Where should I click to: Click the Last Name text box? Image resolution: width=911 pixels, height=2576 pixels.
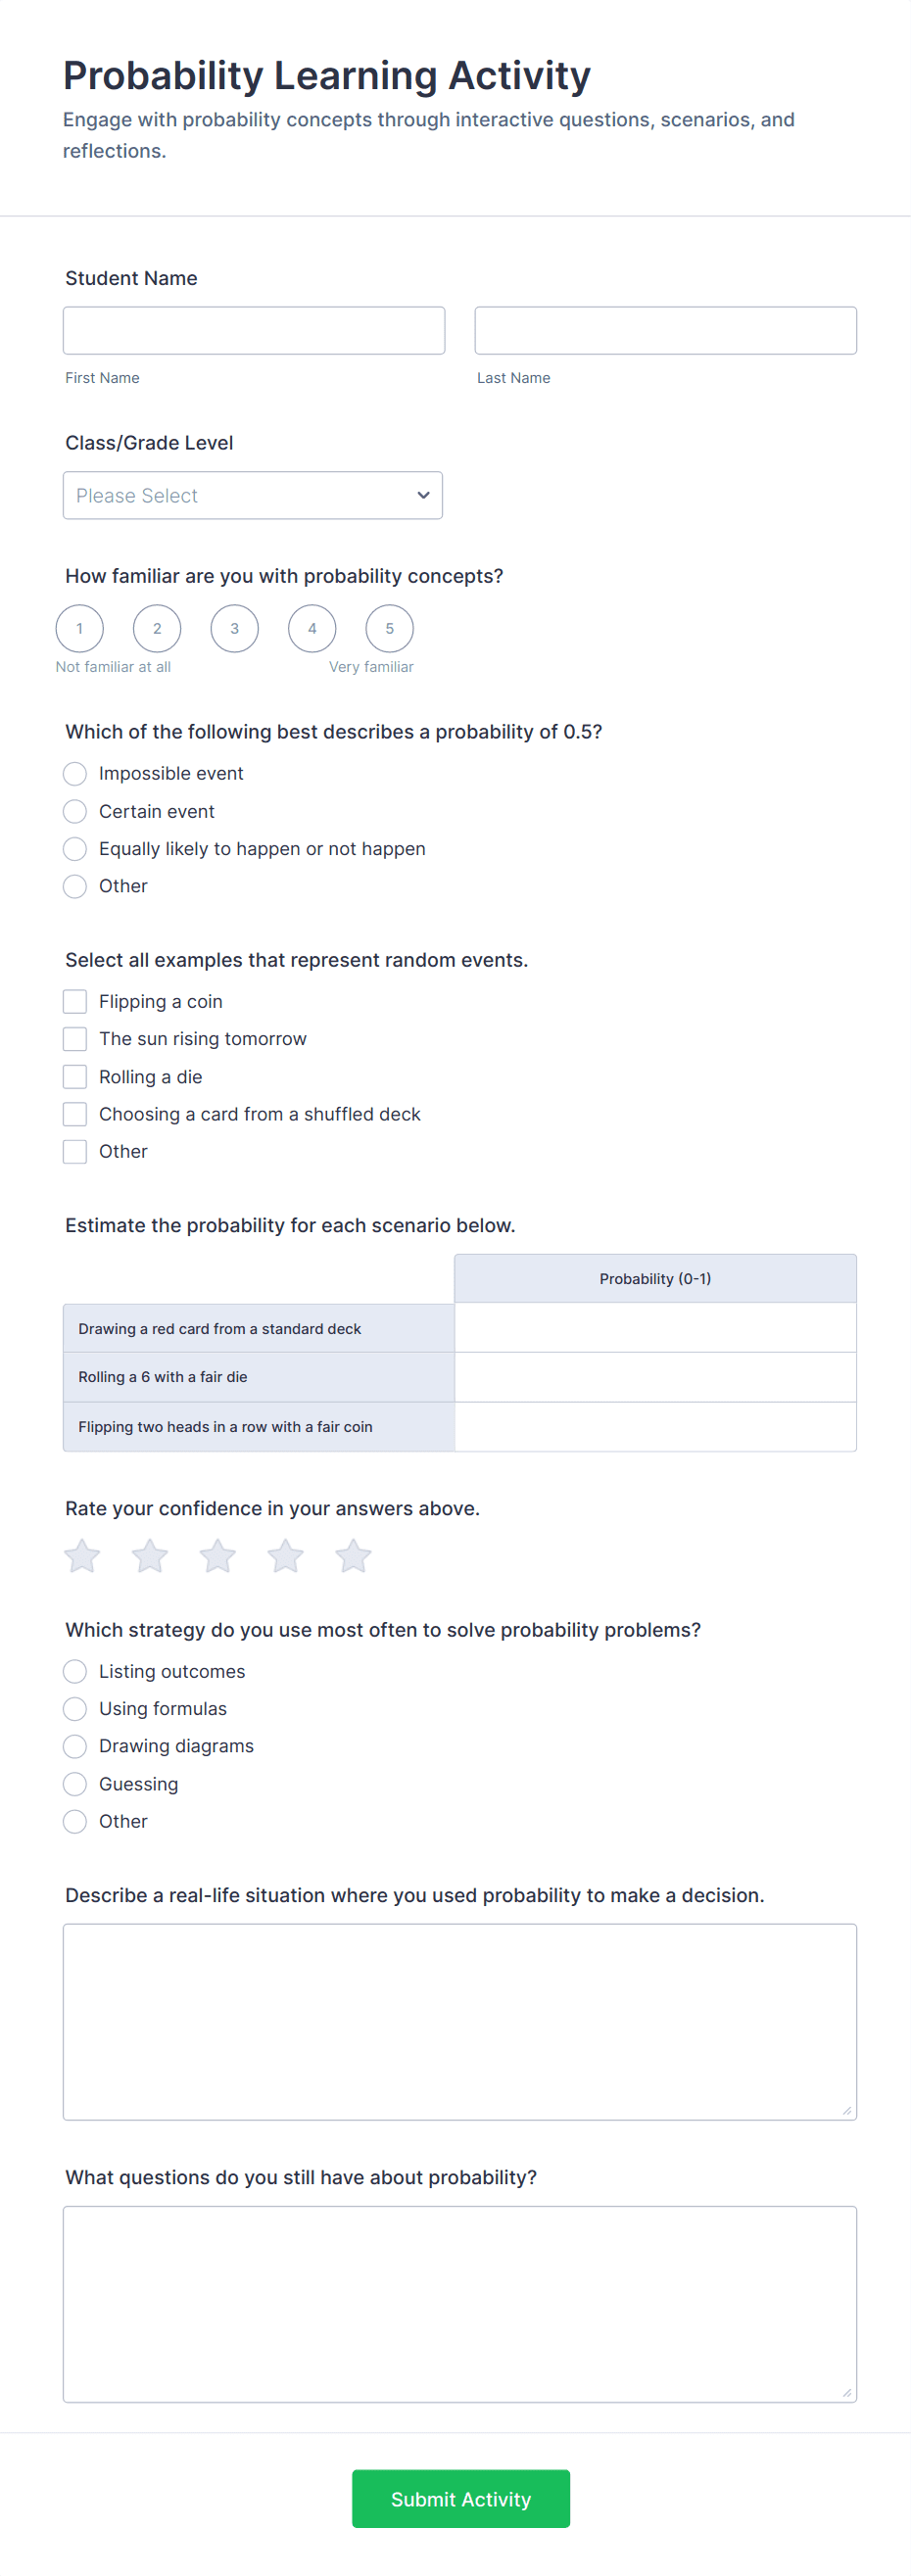[x=666, y=331]
